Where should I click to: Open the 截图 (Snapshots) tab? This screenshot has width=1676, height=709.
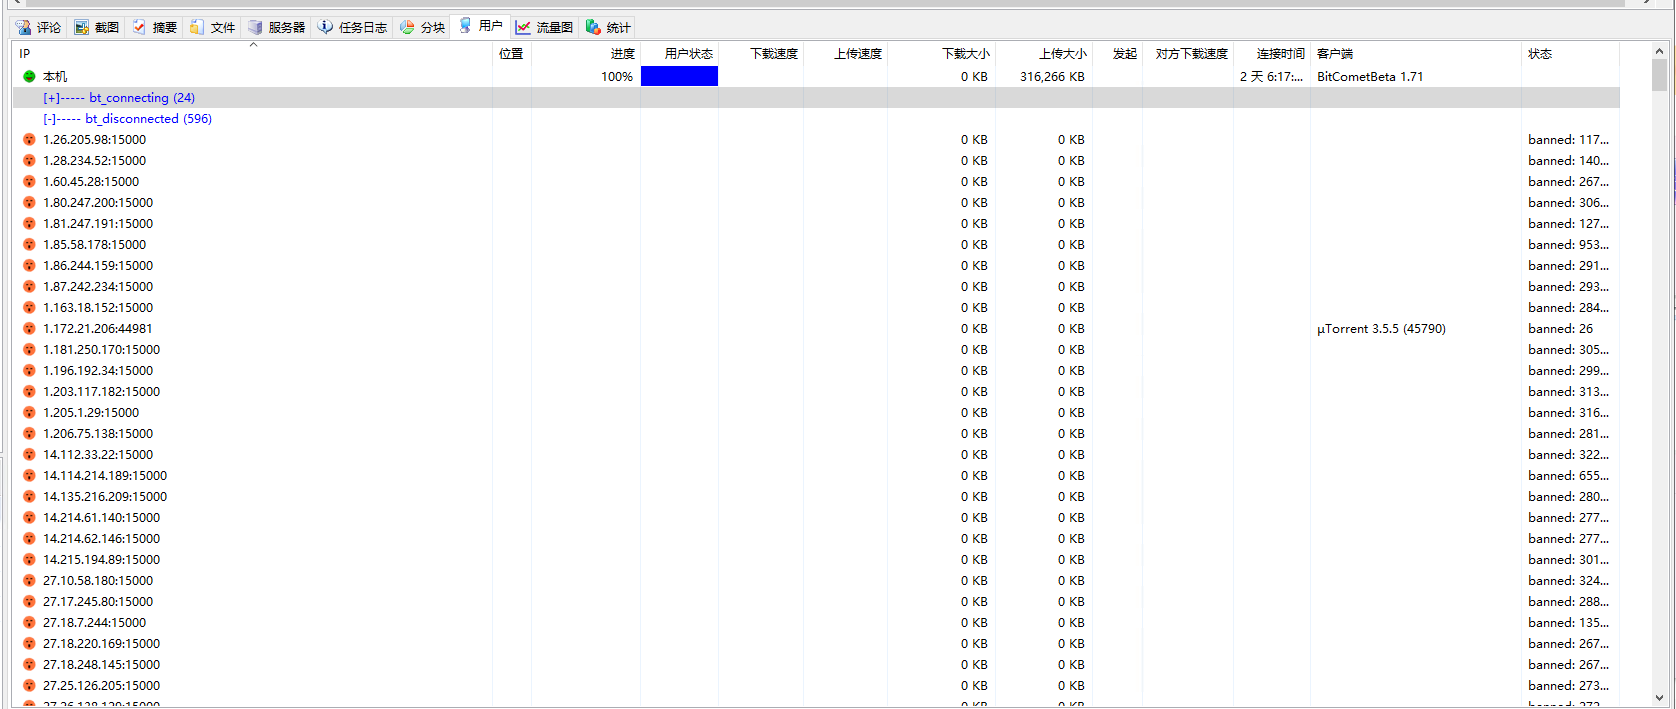coord(97,27)
